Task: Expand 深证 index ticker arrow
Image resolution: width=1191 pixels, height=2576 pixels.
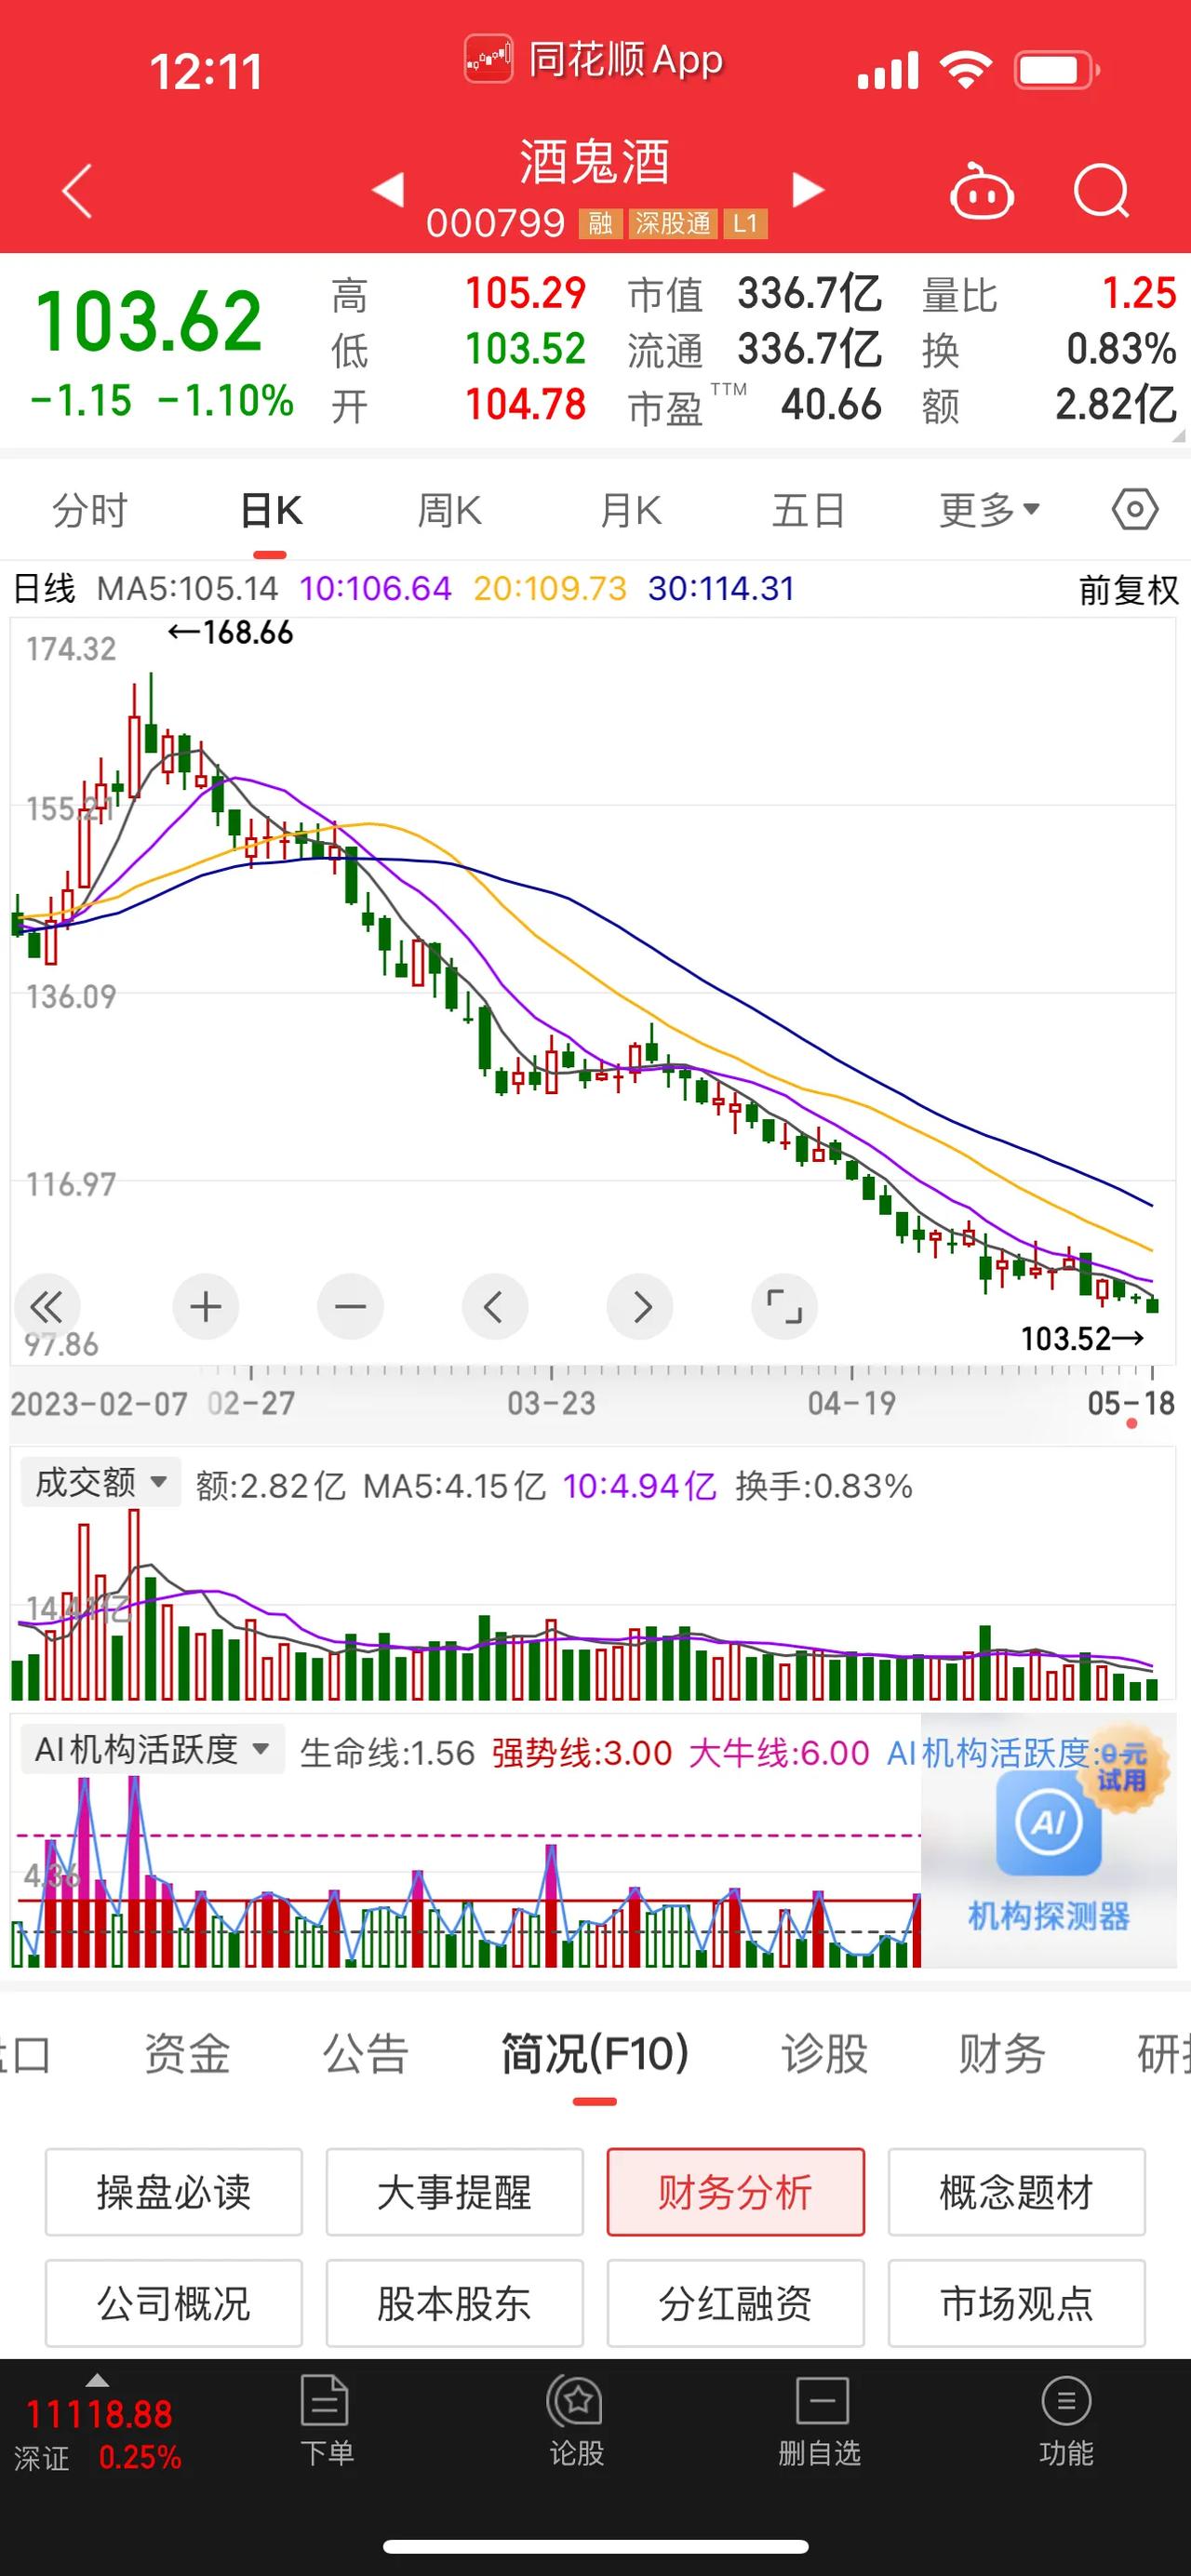Action: (97, 2381)
